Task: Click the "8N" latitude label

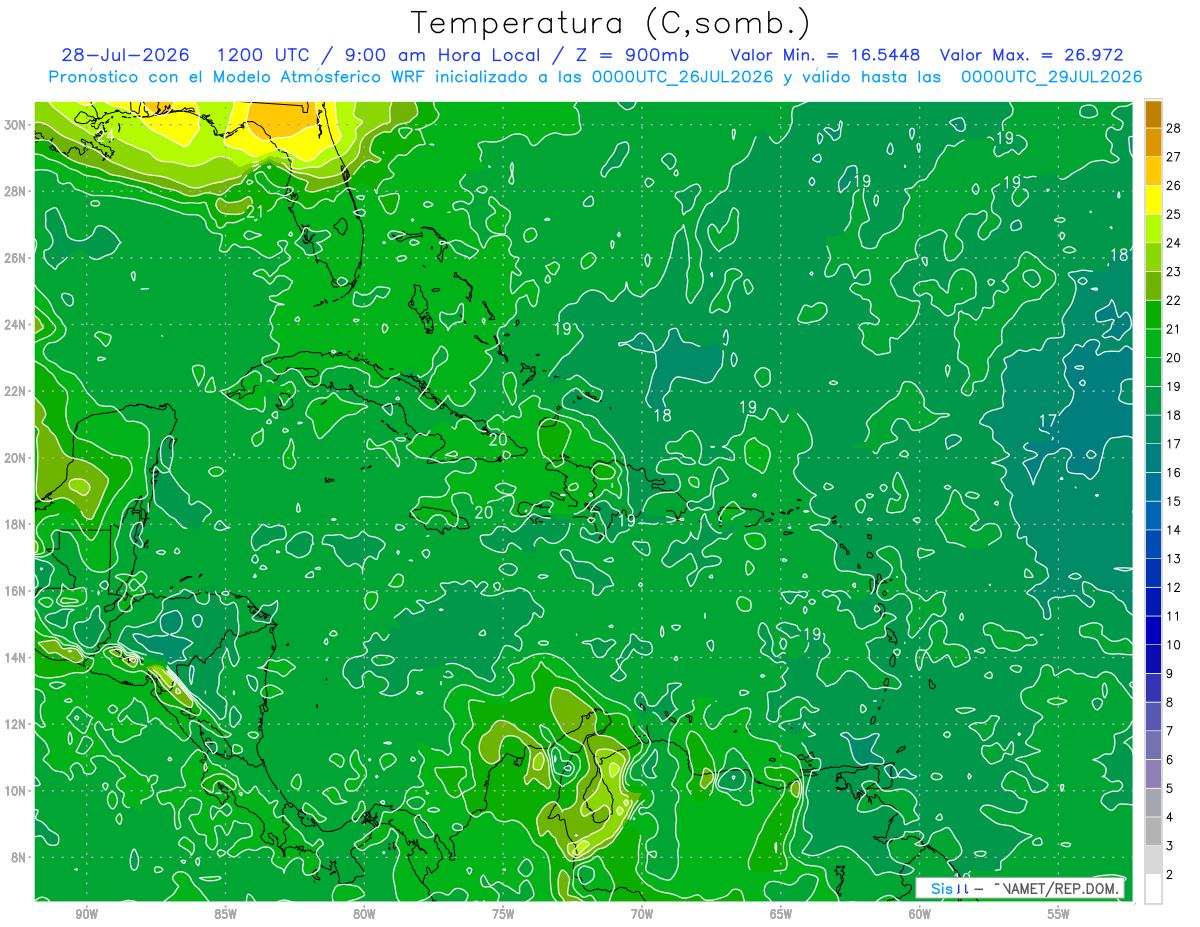Action: tap(20, 857)
